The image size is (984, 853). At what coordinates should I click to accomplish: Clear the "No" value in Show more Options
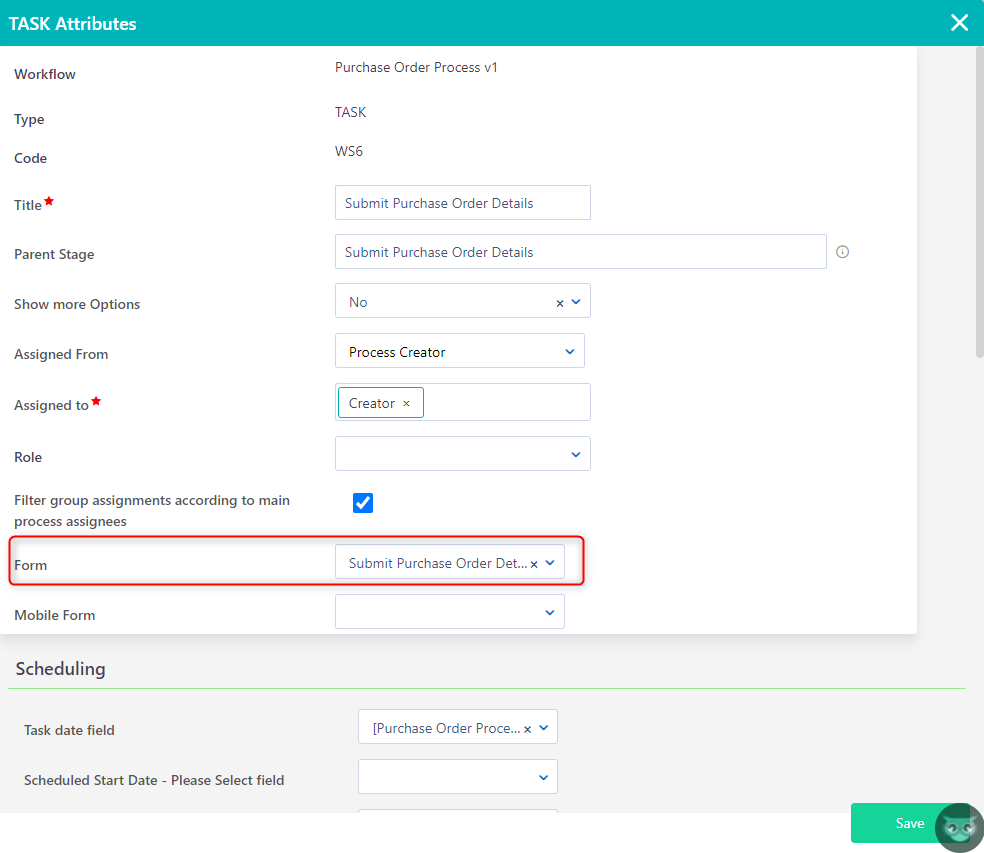[559, 301]
